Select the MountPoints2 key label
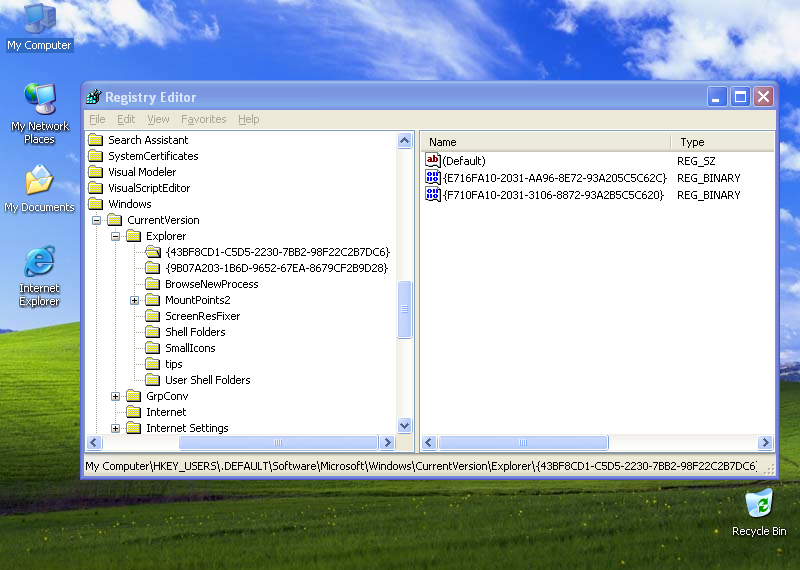The image size is (800, 570). [197, 300]
